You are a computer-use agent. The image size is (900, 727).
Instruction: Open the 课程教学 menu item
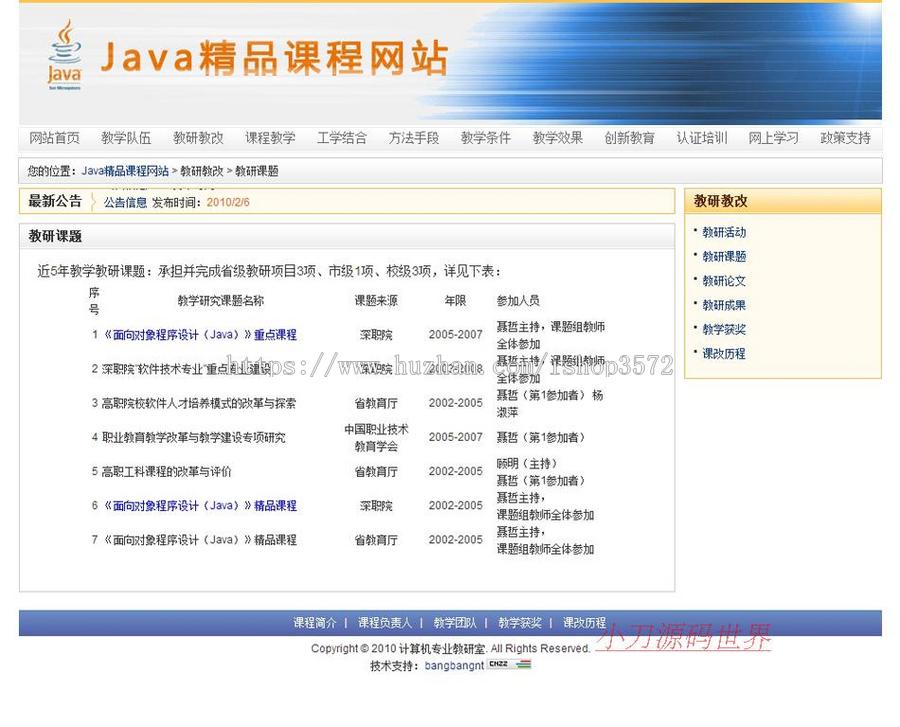(x=269, y=138)
